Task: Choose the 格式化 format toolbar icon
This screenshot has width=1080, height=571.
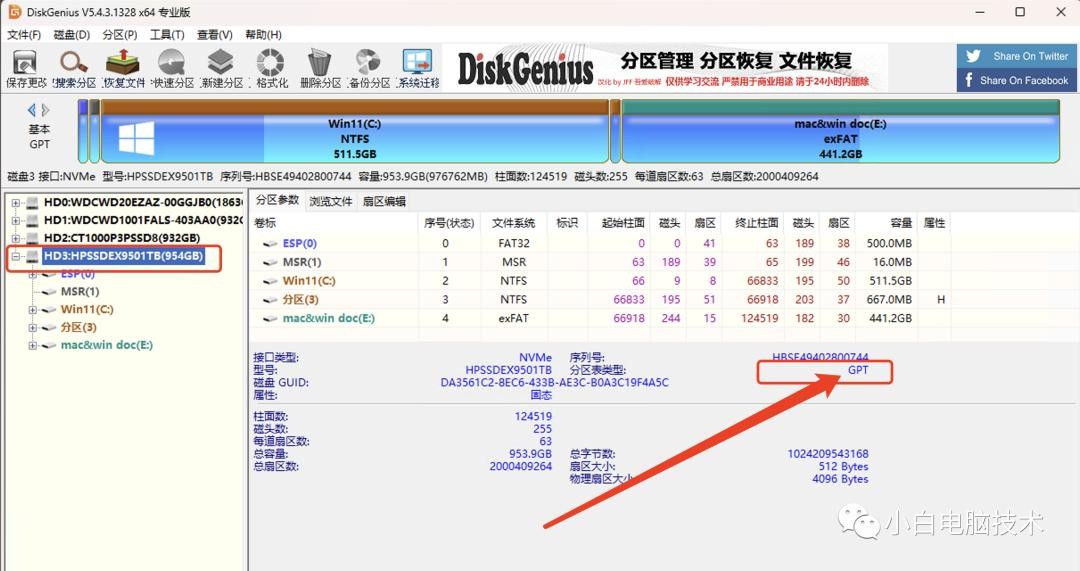Action: coord(270,67)
